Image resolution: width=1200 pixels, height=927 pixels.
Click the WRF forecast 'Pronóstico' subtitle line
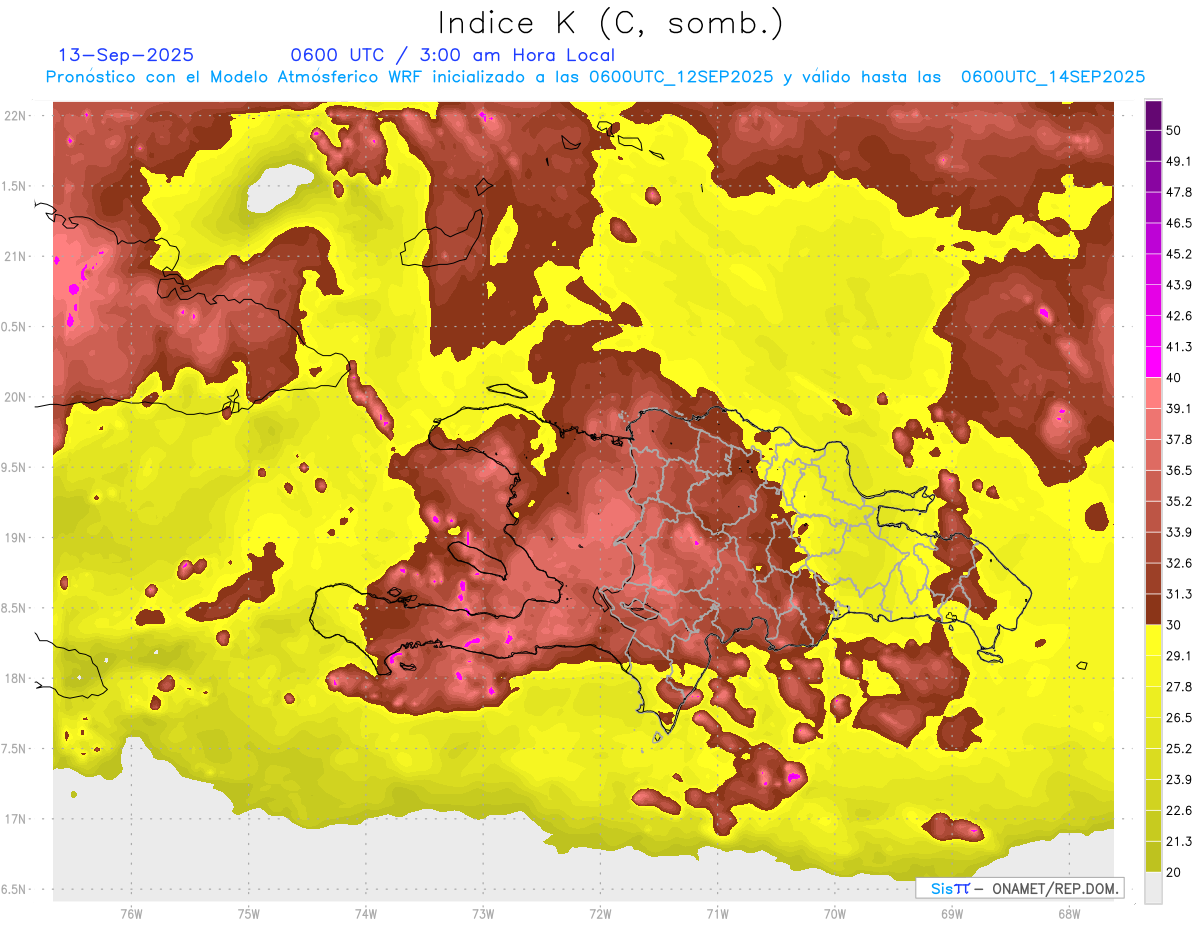click(595, 77)
